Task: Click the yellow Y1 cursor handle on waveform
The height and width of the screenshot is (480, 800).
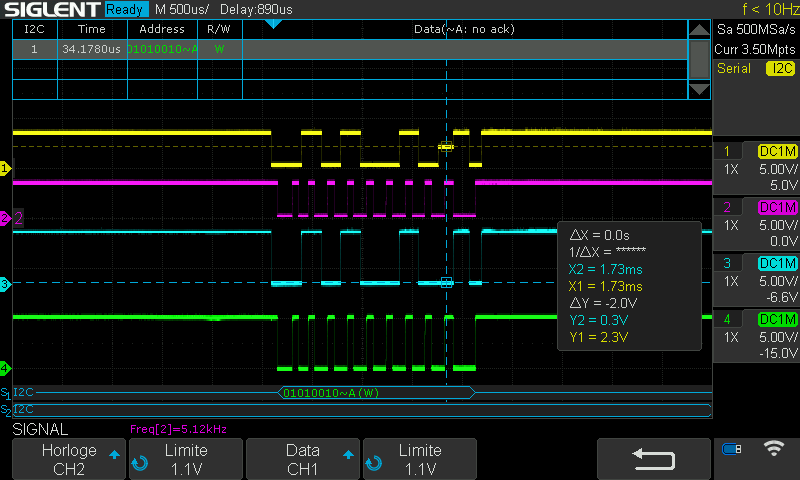Action: tap(446, 147)
